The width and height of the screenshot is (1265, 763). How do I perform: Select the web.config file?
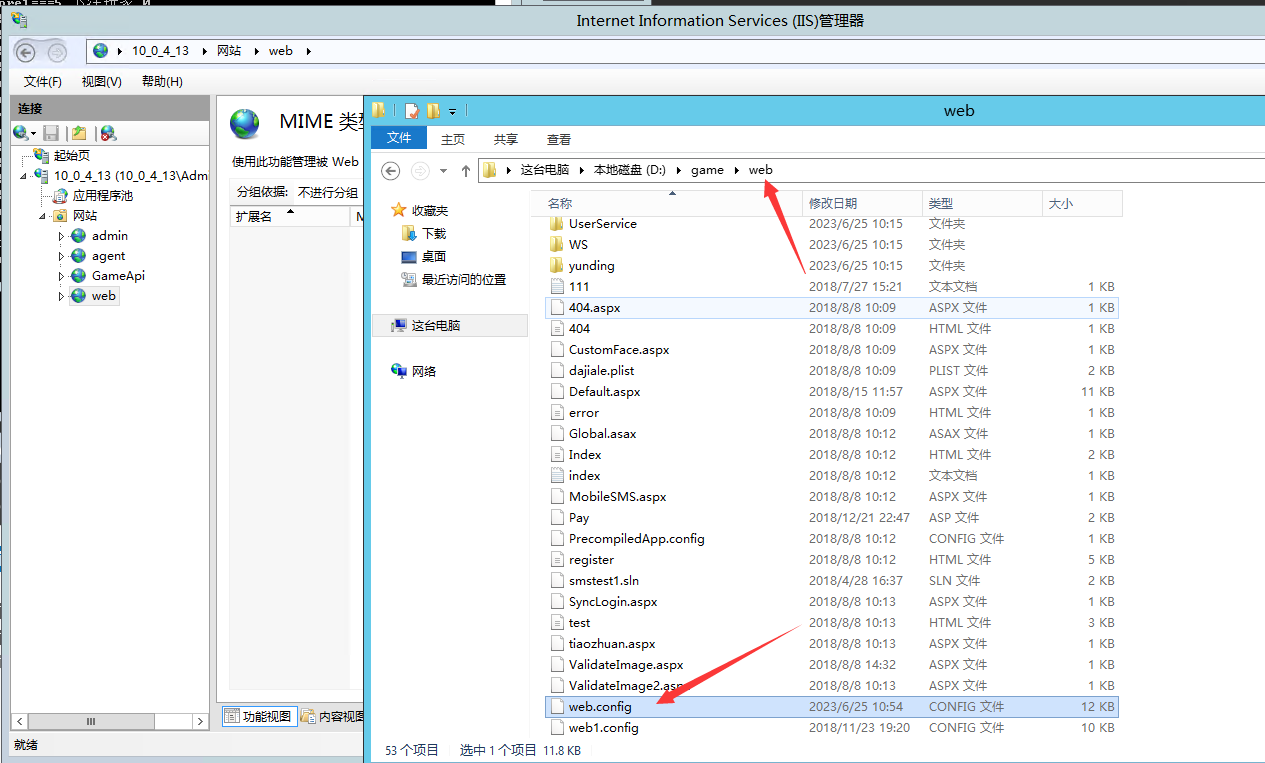click(600, 707)
